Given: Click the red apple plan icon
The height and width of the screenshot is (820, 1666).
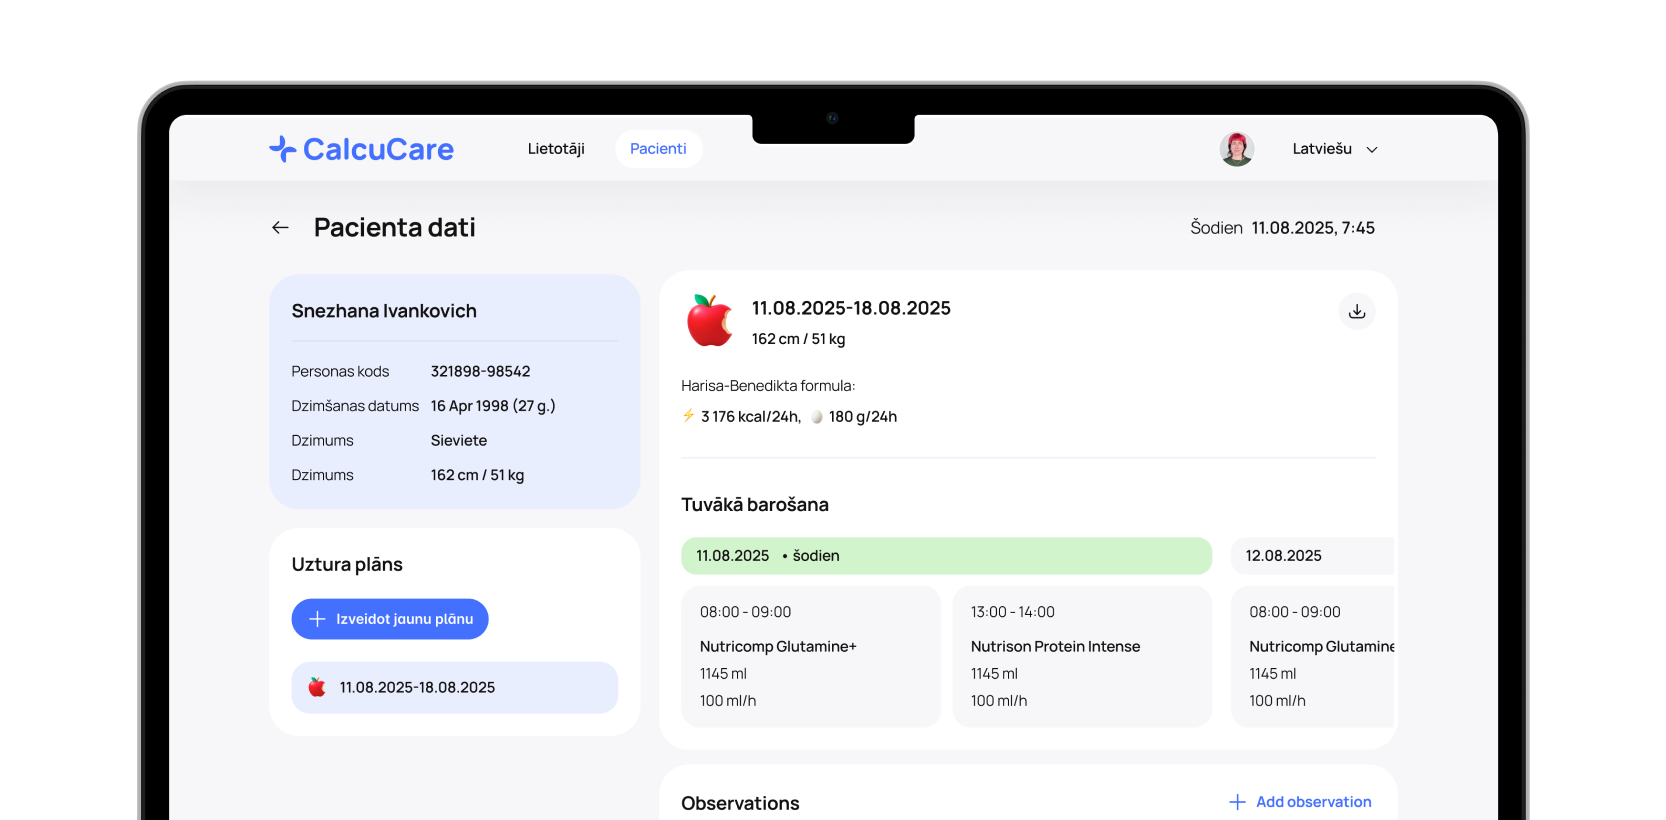Looking at the screenshot, I should 710,321.
